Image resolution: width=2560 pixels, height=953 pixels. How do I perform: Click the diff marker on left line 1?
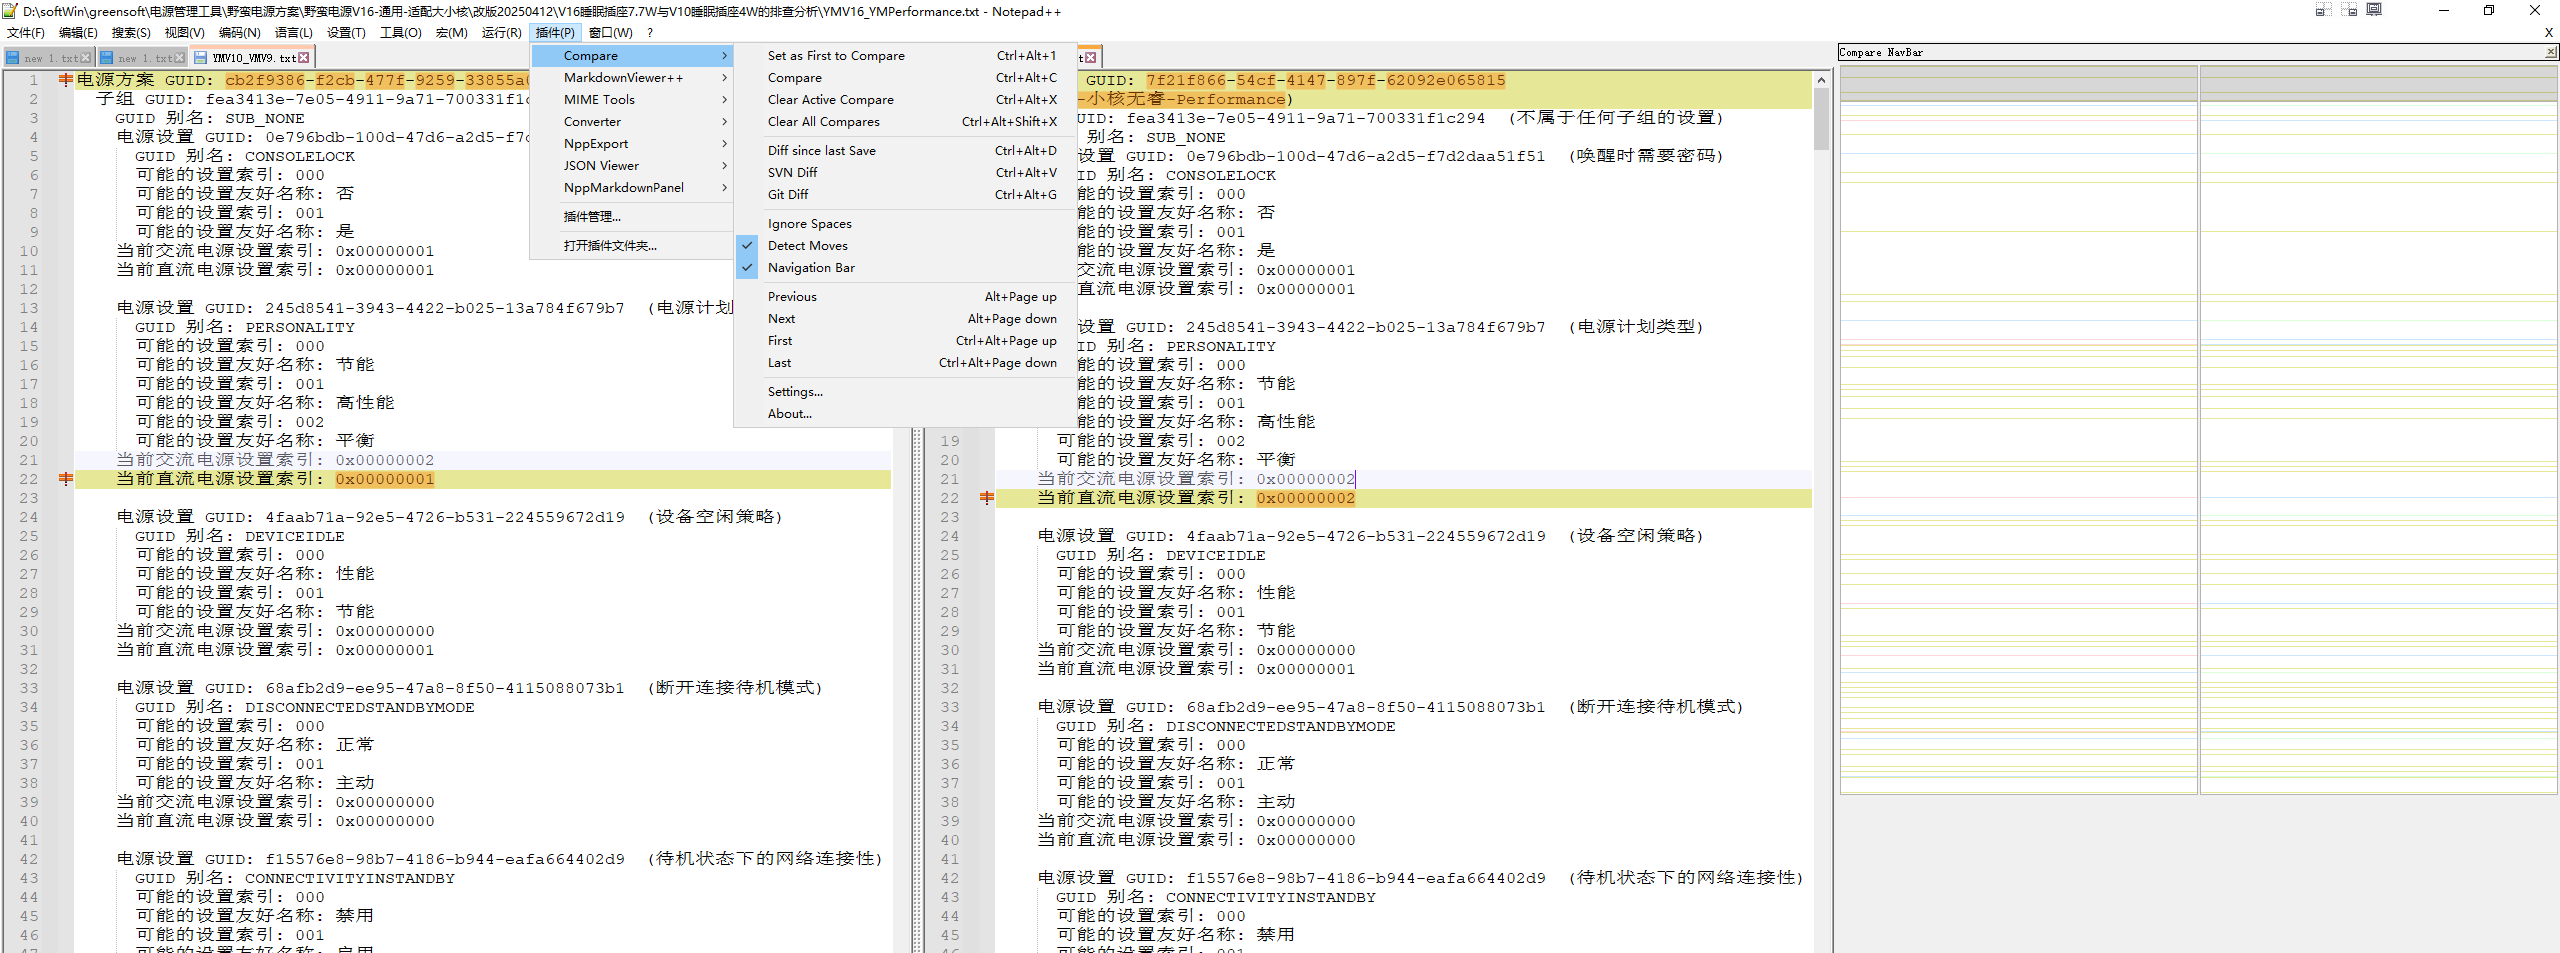tap(66, 80)
